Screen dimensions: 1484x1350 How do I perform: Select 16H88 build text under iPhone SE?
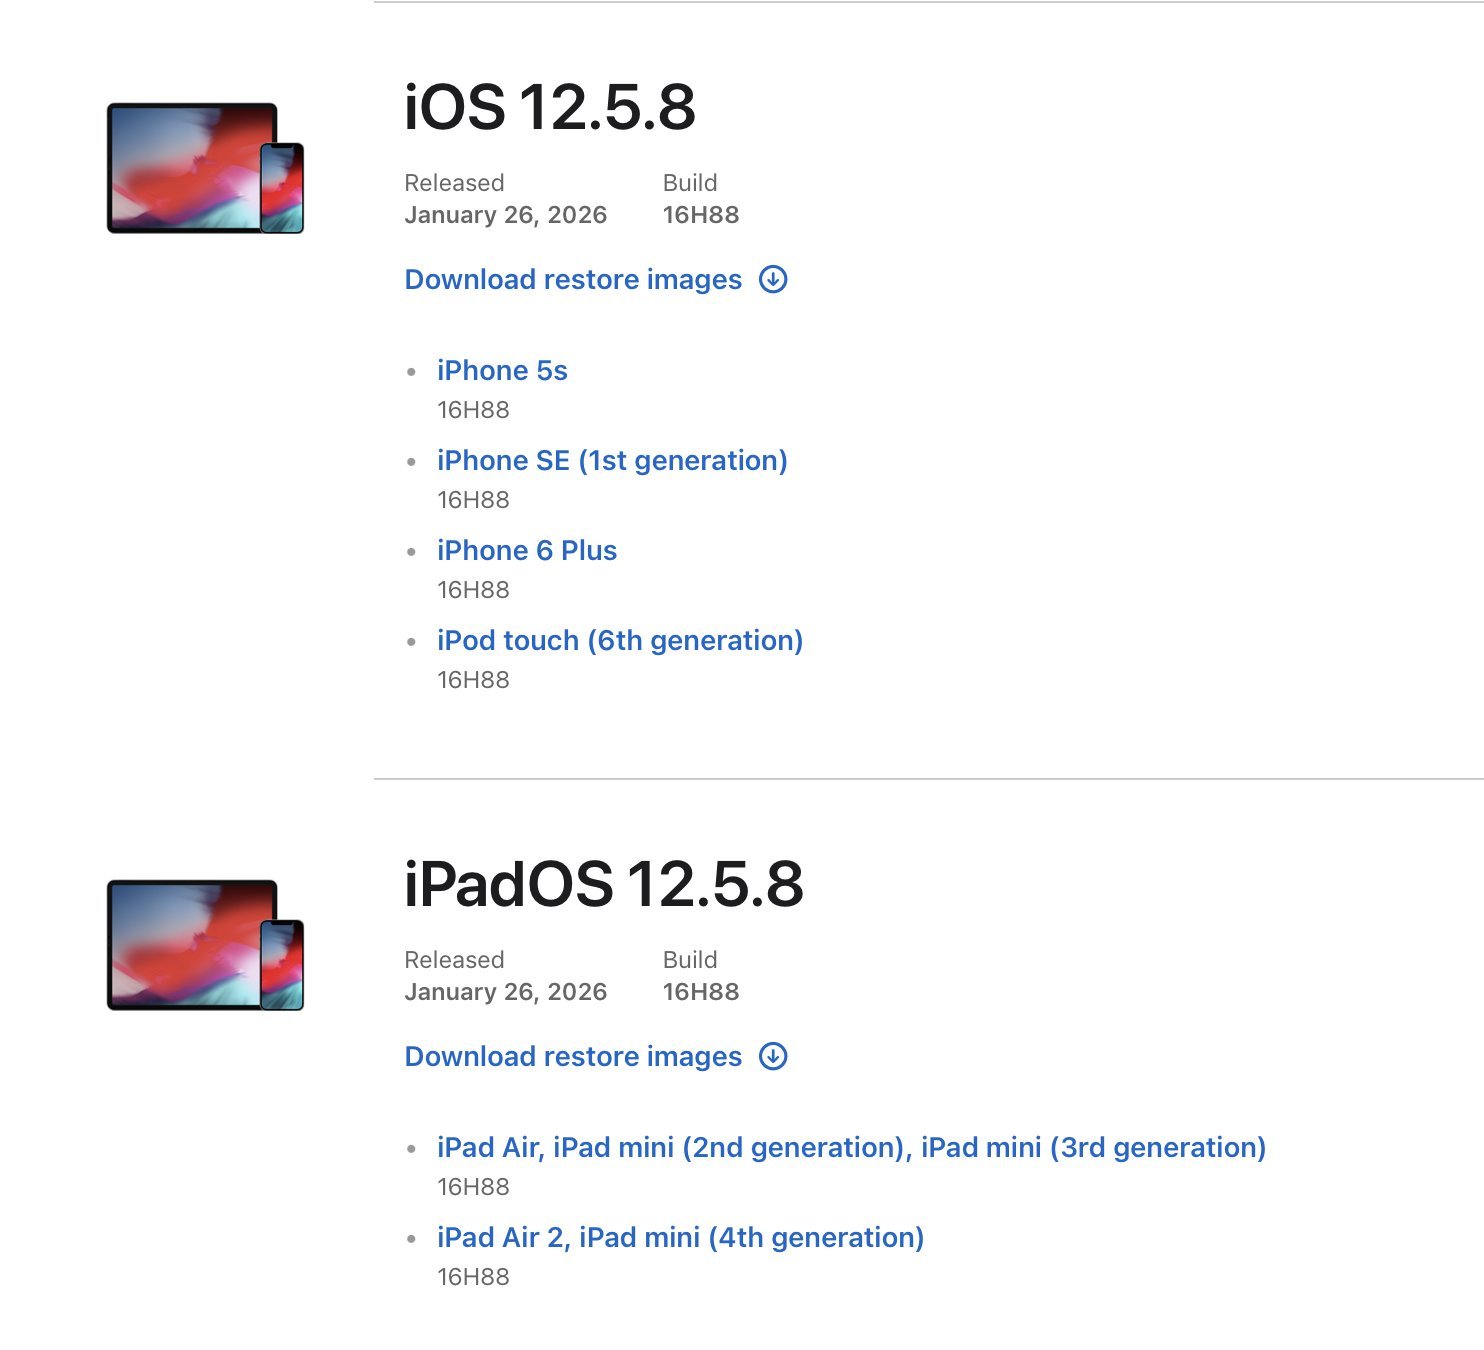[473, 500]
